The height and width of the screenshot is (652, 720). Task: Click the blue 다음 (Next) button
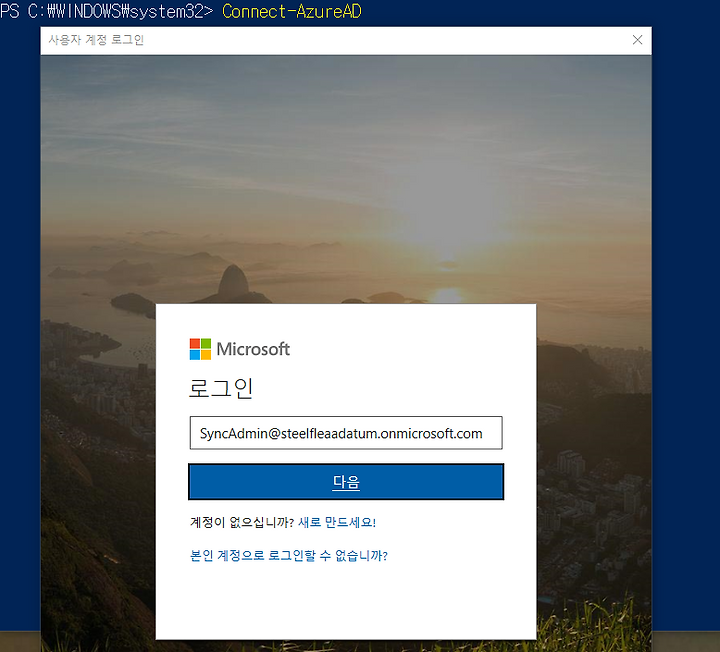point(346,481)
